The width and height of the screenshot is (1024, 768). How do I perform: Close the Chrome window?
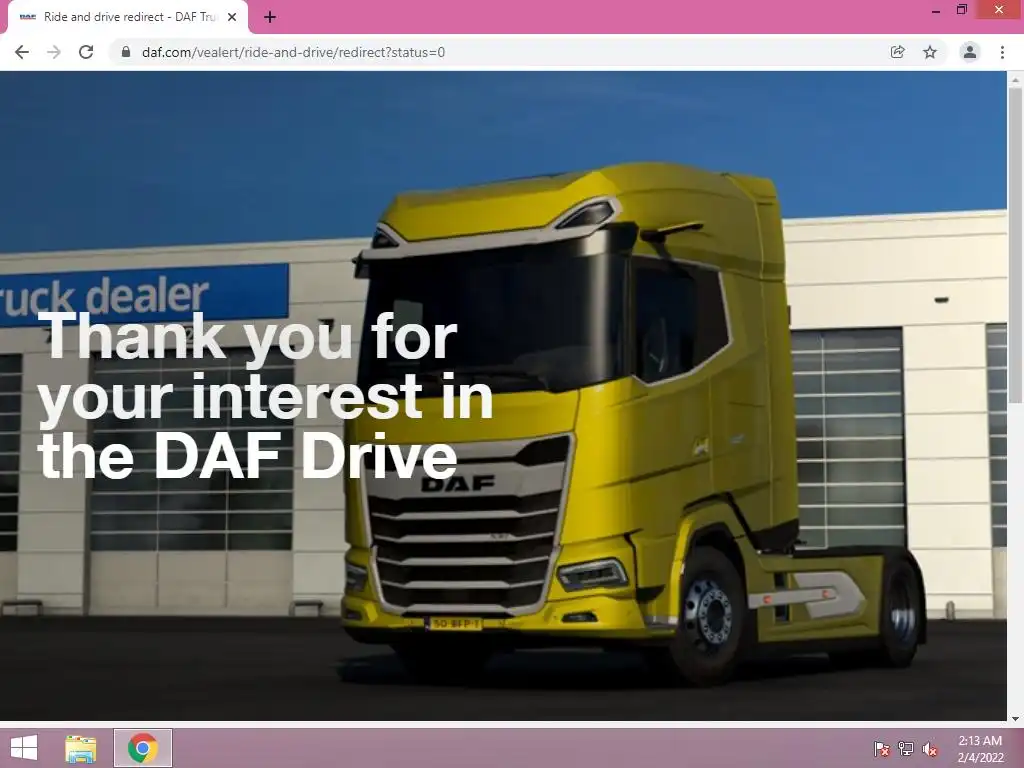pyautogui.click(x=999, y=10)
